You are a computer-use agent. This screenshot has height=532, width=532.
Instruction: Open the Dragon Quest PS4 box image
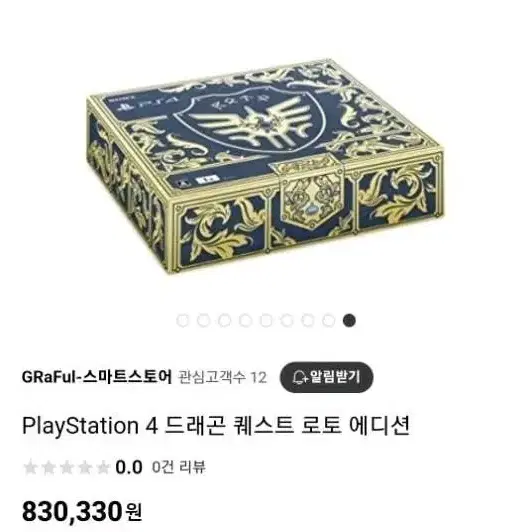point(265,166)
